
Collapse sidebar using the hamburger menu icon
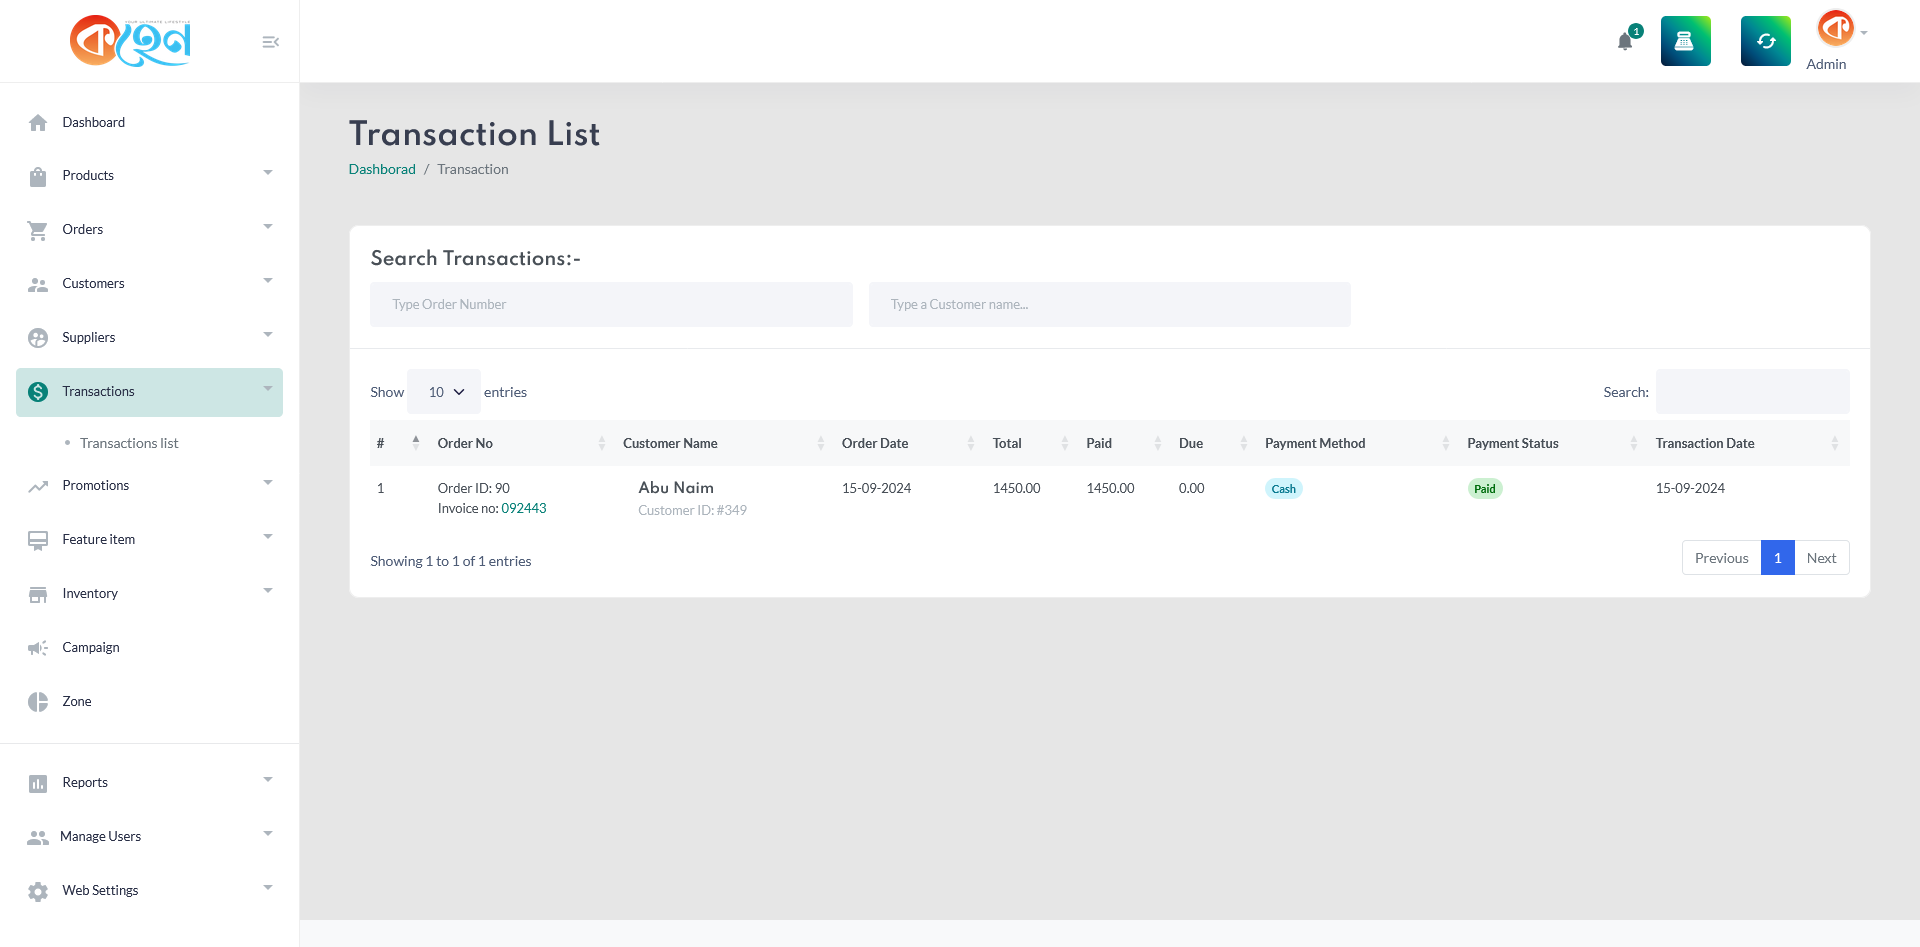270,42
